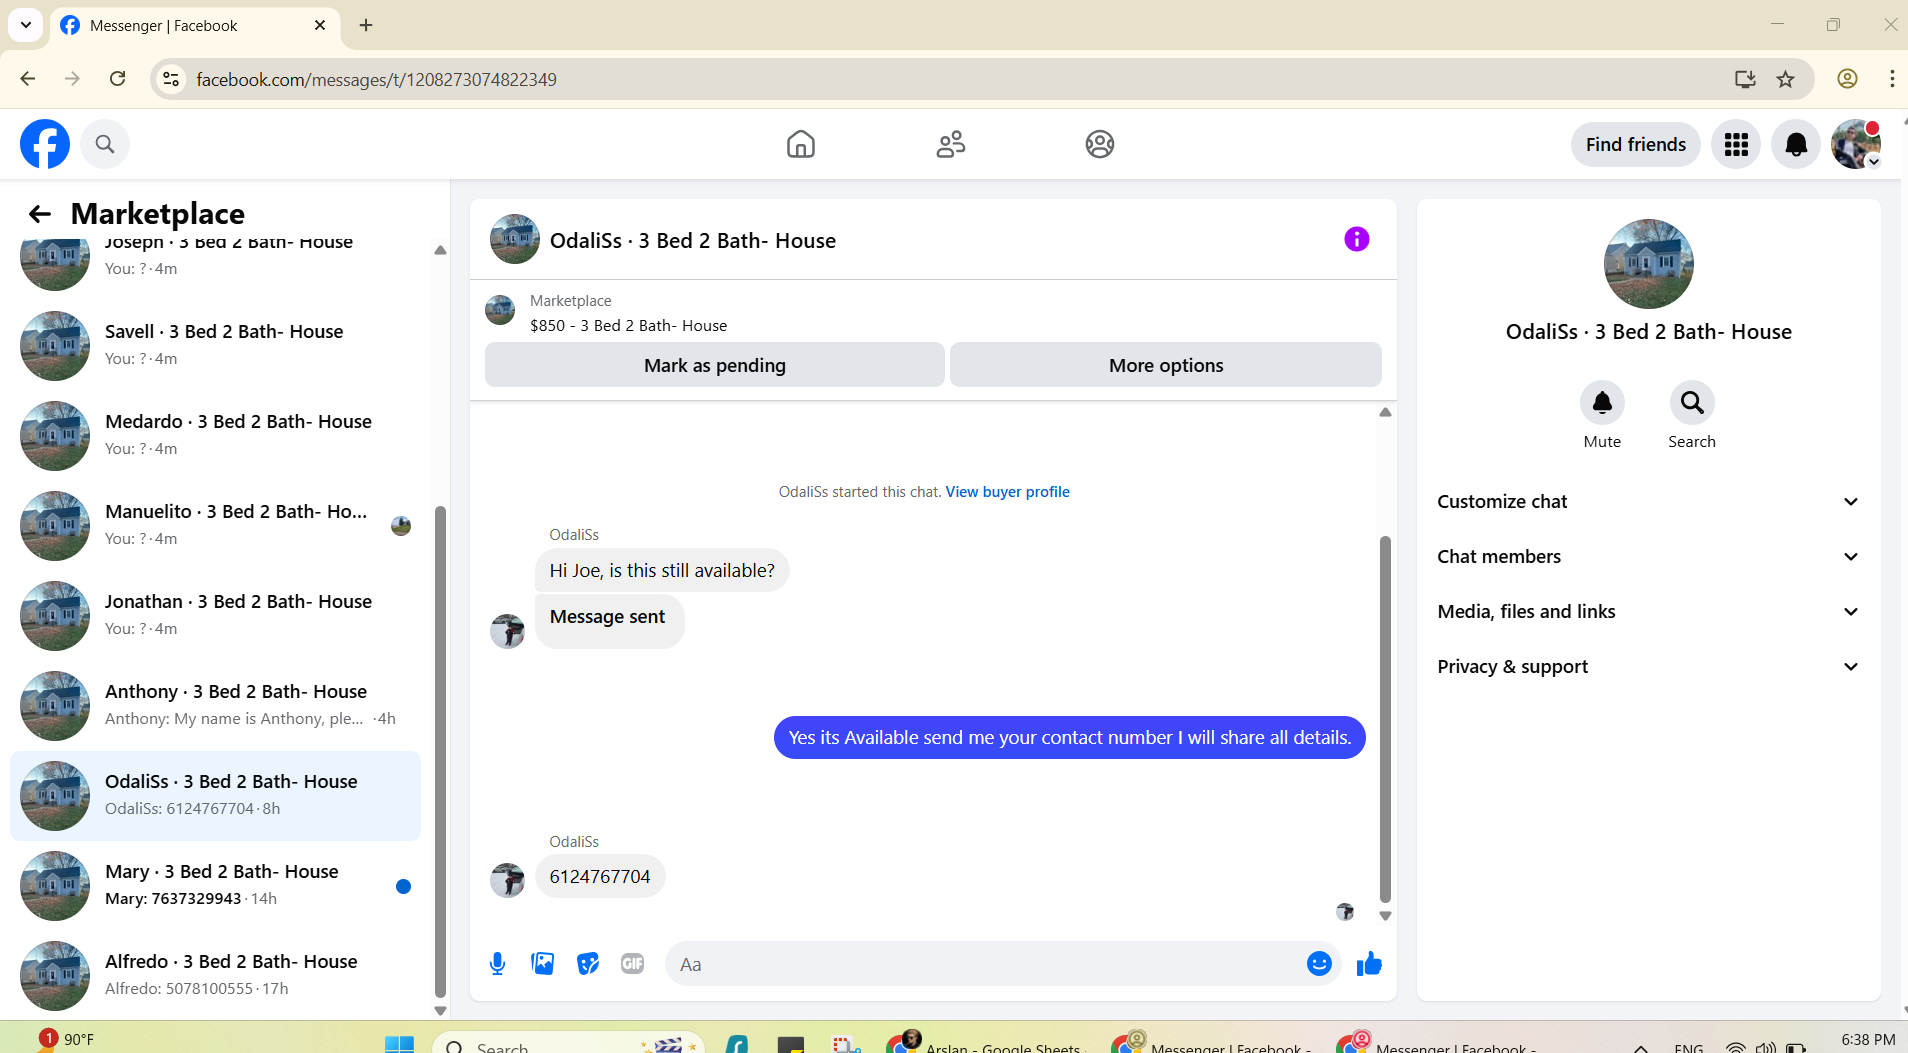Viewport: 1908px width, 1053px height.
Task: Attach a photo using the image icon
Action: [x=543, y=964]
